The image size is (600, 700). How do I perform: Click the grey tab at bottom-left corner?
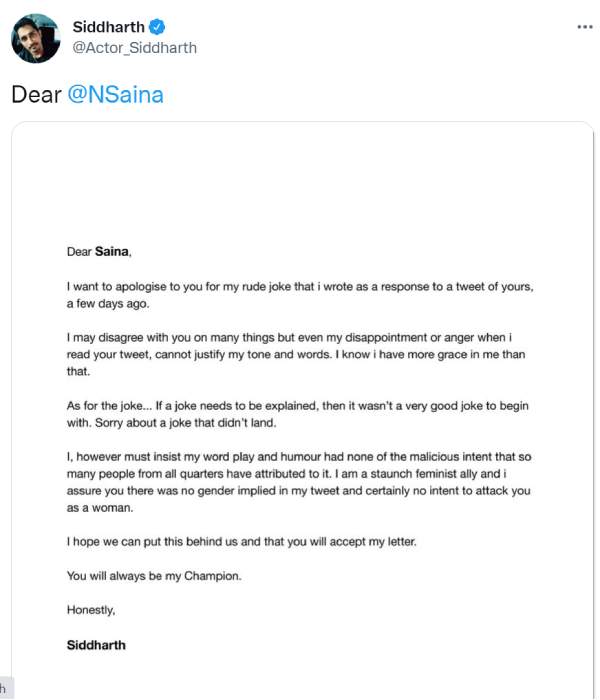(5, 689)
